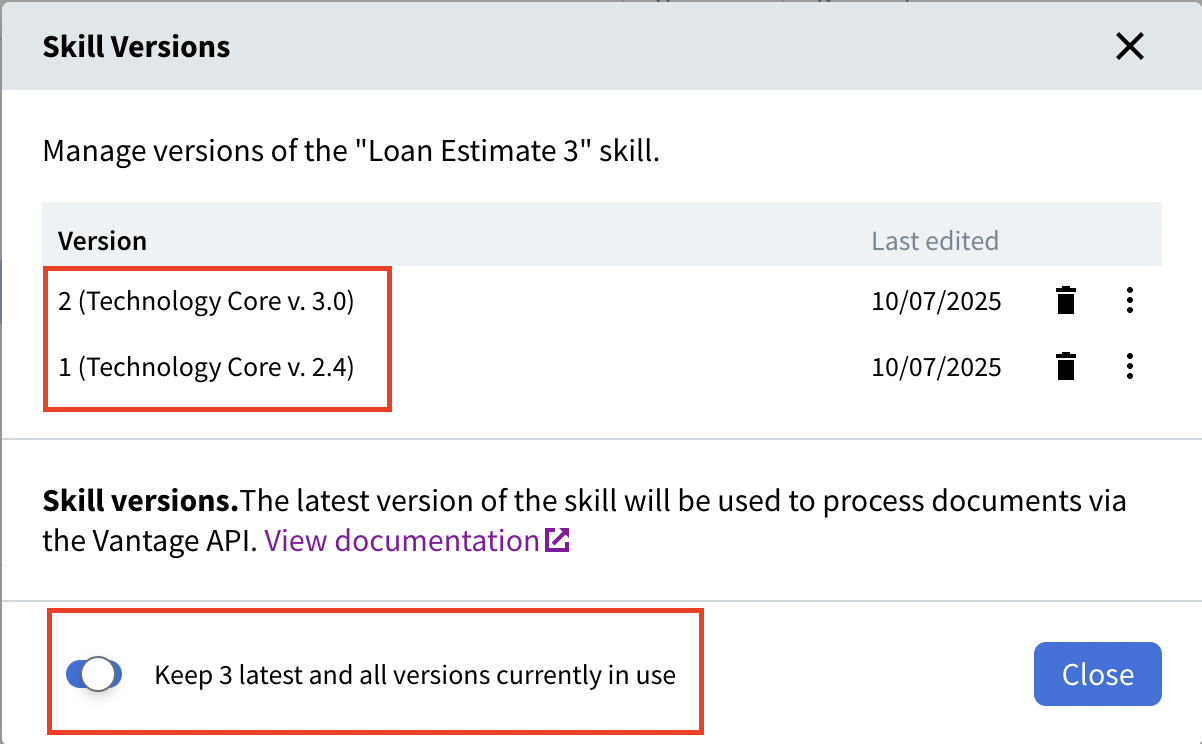Click the 'Version' column header
Image resolution: width=1202 pixels, height=744 pixels.
(102, 240)
